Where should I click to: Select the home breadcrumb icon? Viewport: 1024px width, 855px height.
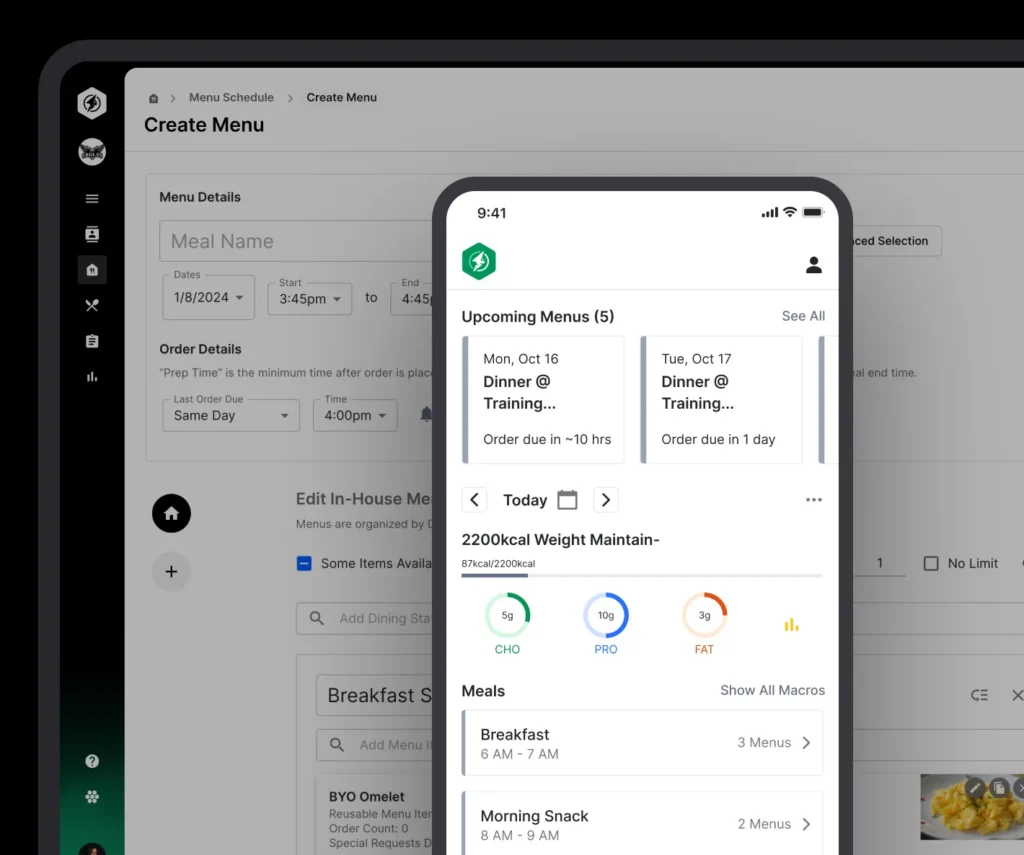point(153,97)
